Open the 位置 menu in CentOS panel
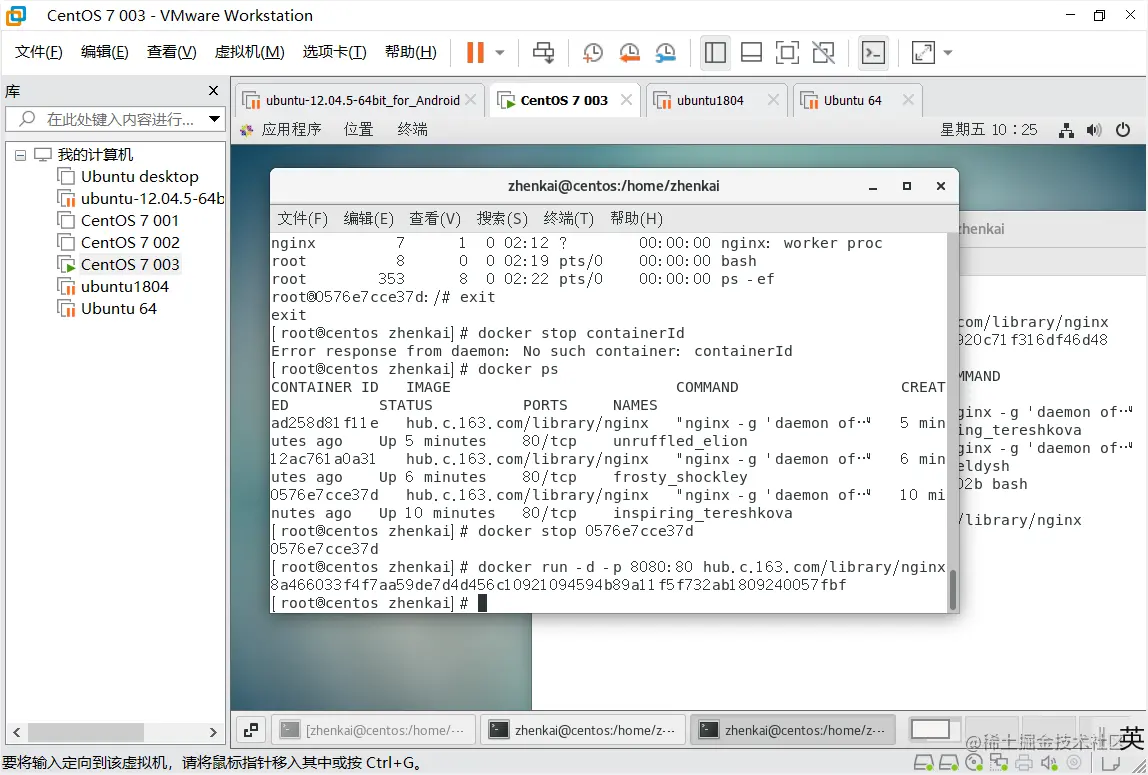Screen dimensions: 1148x775 [x=359, y=130]
